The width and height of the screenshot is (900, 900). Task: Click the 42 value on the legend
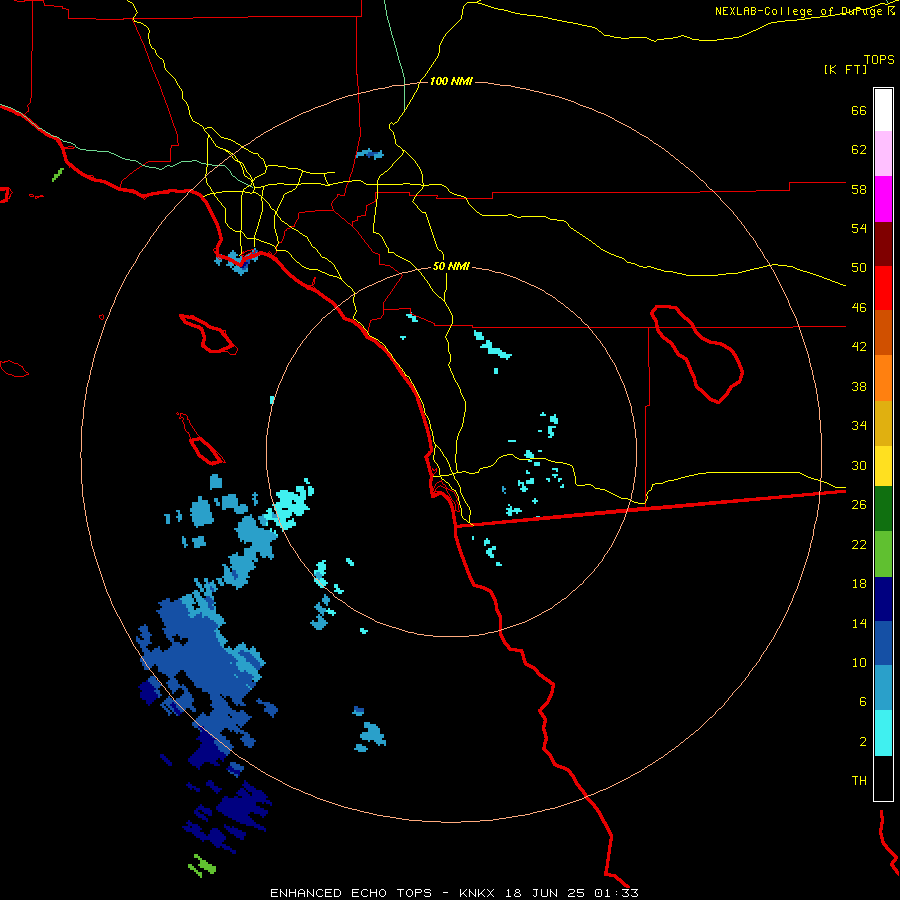coord(859,347)
